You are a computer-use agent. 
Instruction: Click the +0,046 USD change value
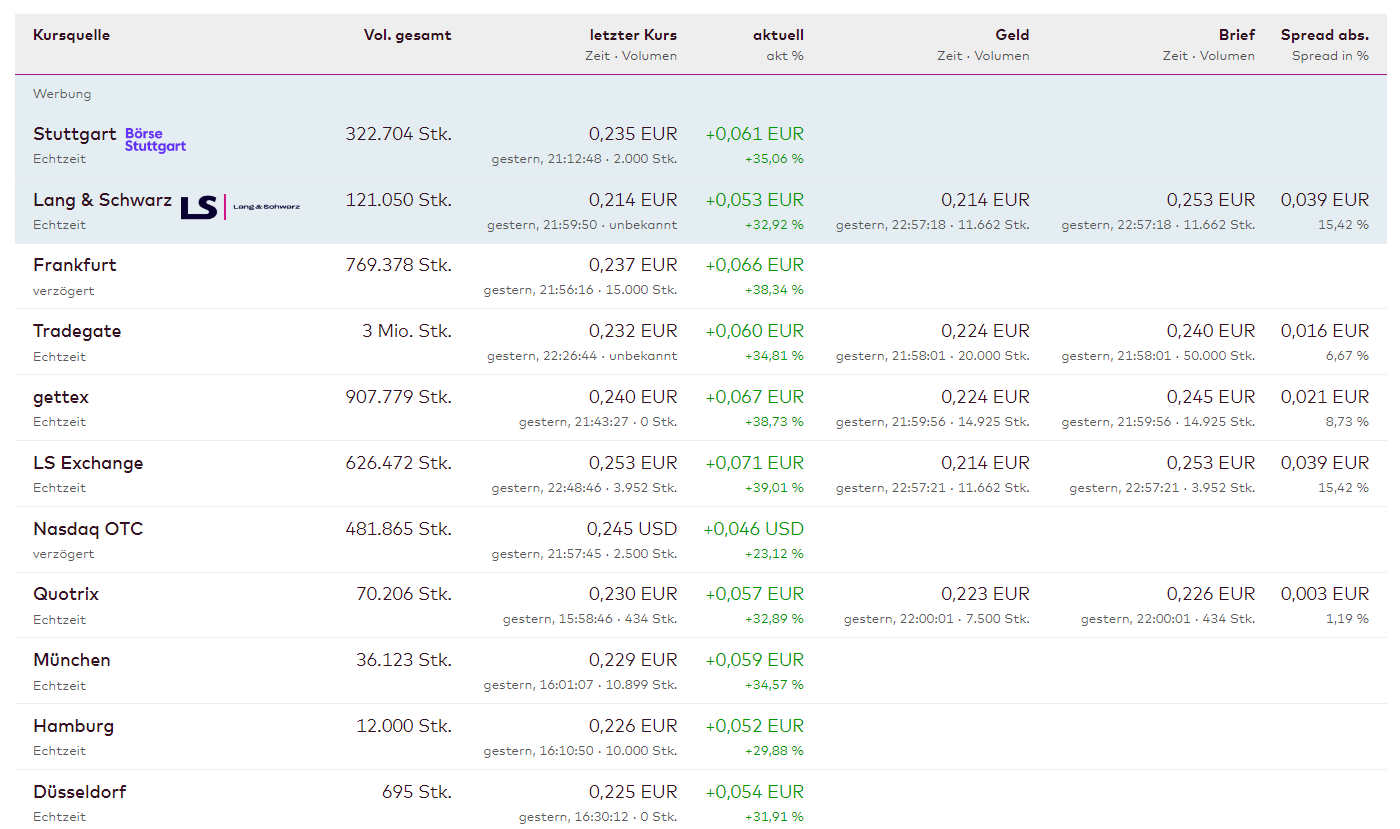coord(754,529)
